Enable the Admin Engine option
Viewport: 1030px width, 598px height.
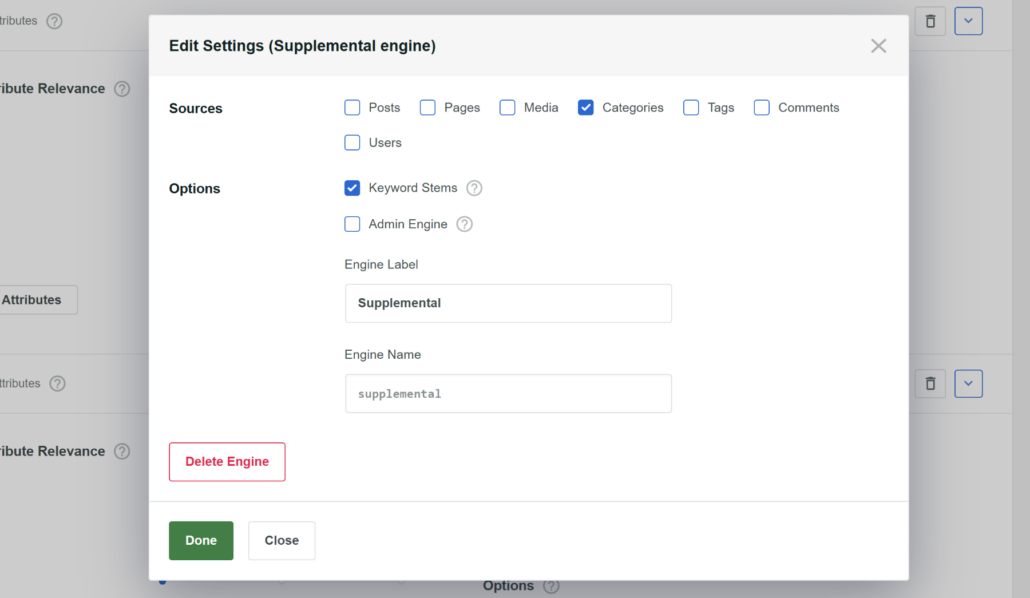pyautogui.click(x=352, y=224)
